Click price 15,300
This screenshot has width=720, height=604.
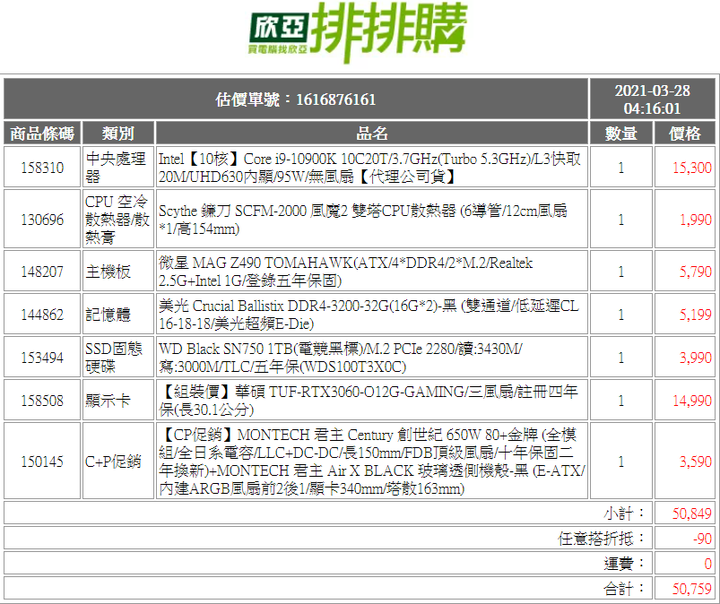tap(692, 167)
